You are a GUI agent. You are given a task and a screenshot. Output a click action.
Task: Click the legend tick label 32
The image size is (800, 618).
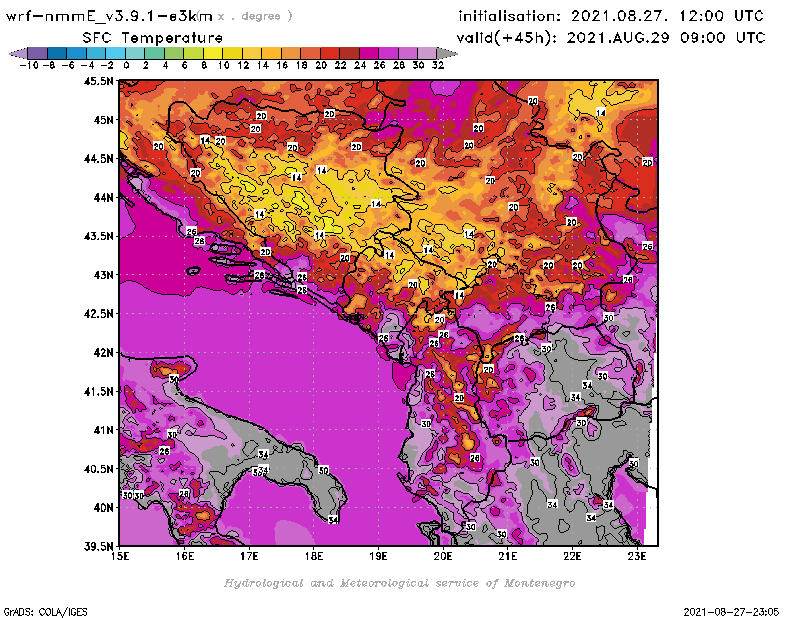point(438,65)
